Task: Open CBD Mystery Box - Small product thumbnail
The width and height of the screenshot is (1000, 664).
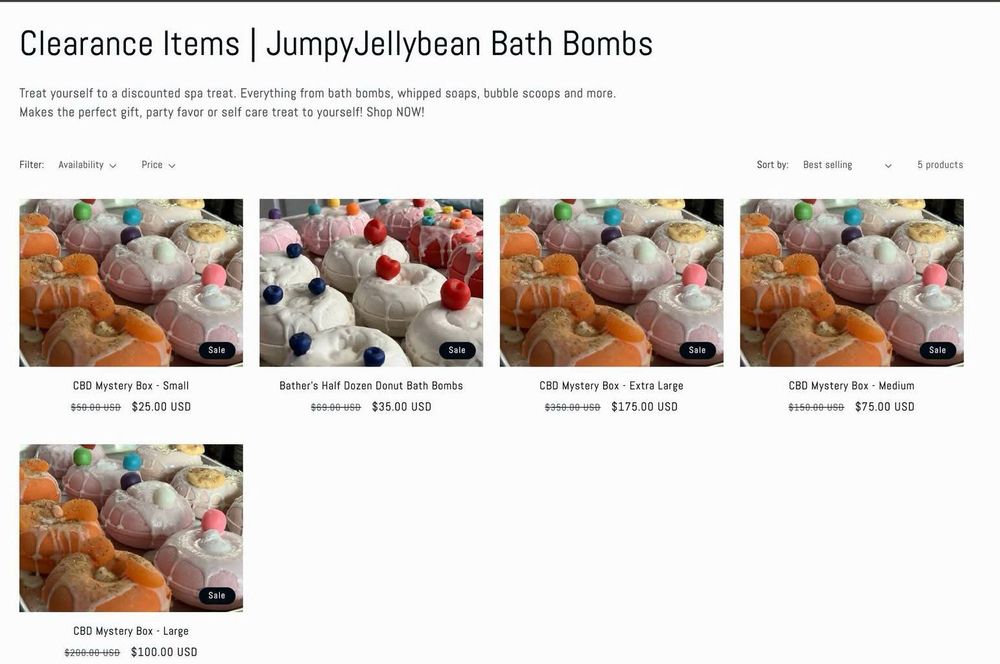Action: [x=131, y=283]
